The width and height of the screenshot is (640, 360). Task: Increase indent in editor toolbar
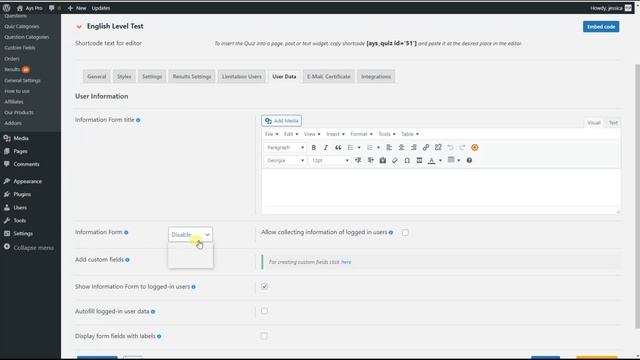click(370, 160)
